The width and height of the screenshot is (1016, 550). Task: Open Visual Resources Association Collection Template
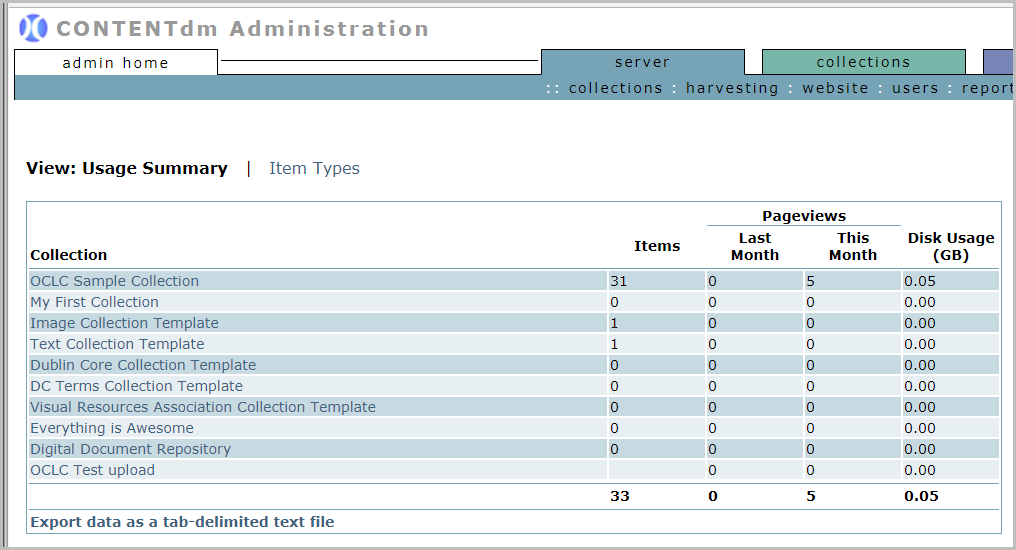click(203, 407)
